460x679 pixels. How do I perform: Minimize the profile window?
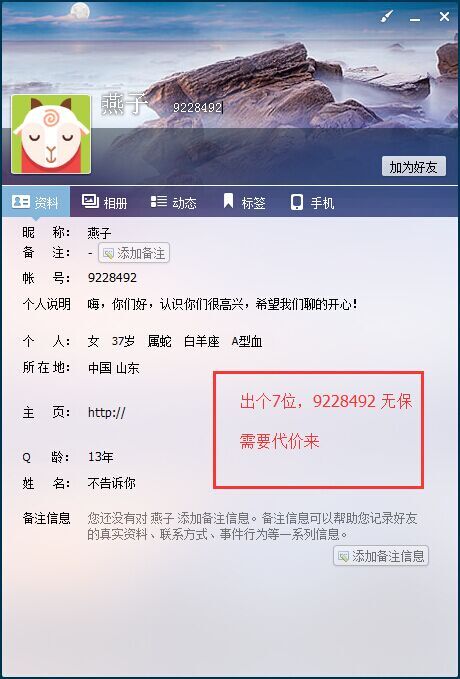[415, 19]
